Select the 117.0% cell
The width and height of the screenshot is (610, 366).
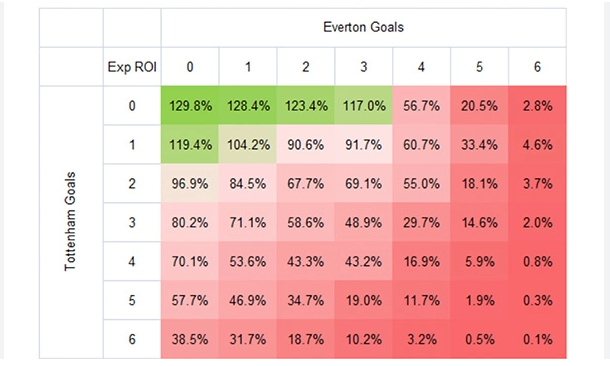(x=364, y=105)
